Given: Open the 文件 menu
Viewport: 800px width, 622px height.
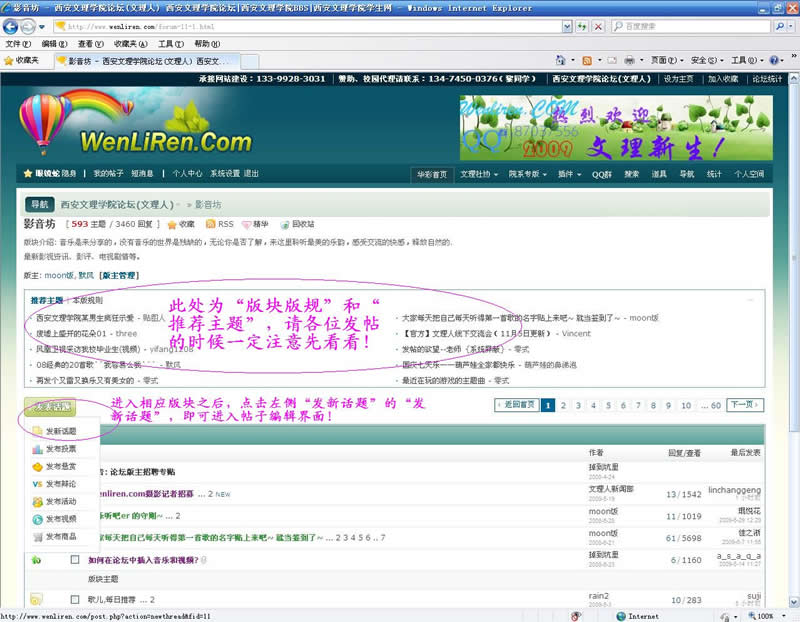Looking at the screenshot, I should tap(18, 44).
